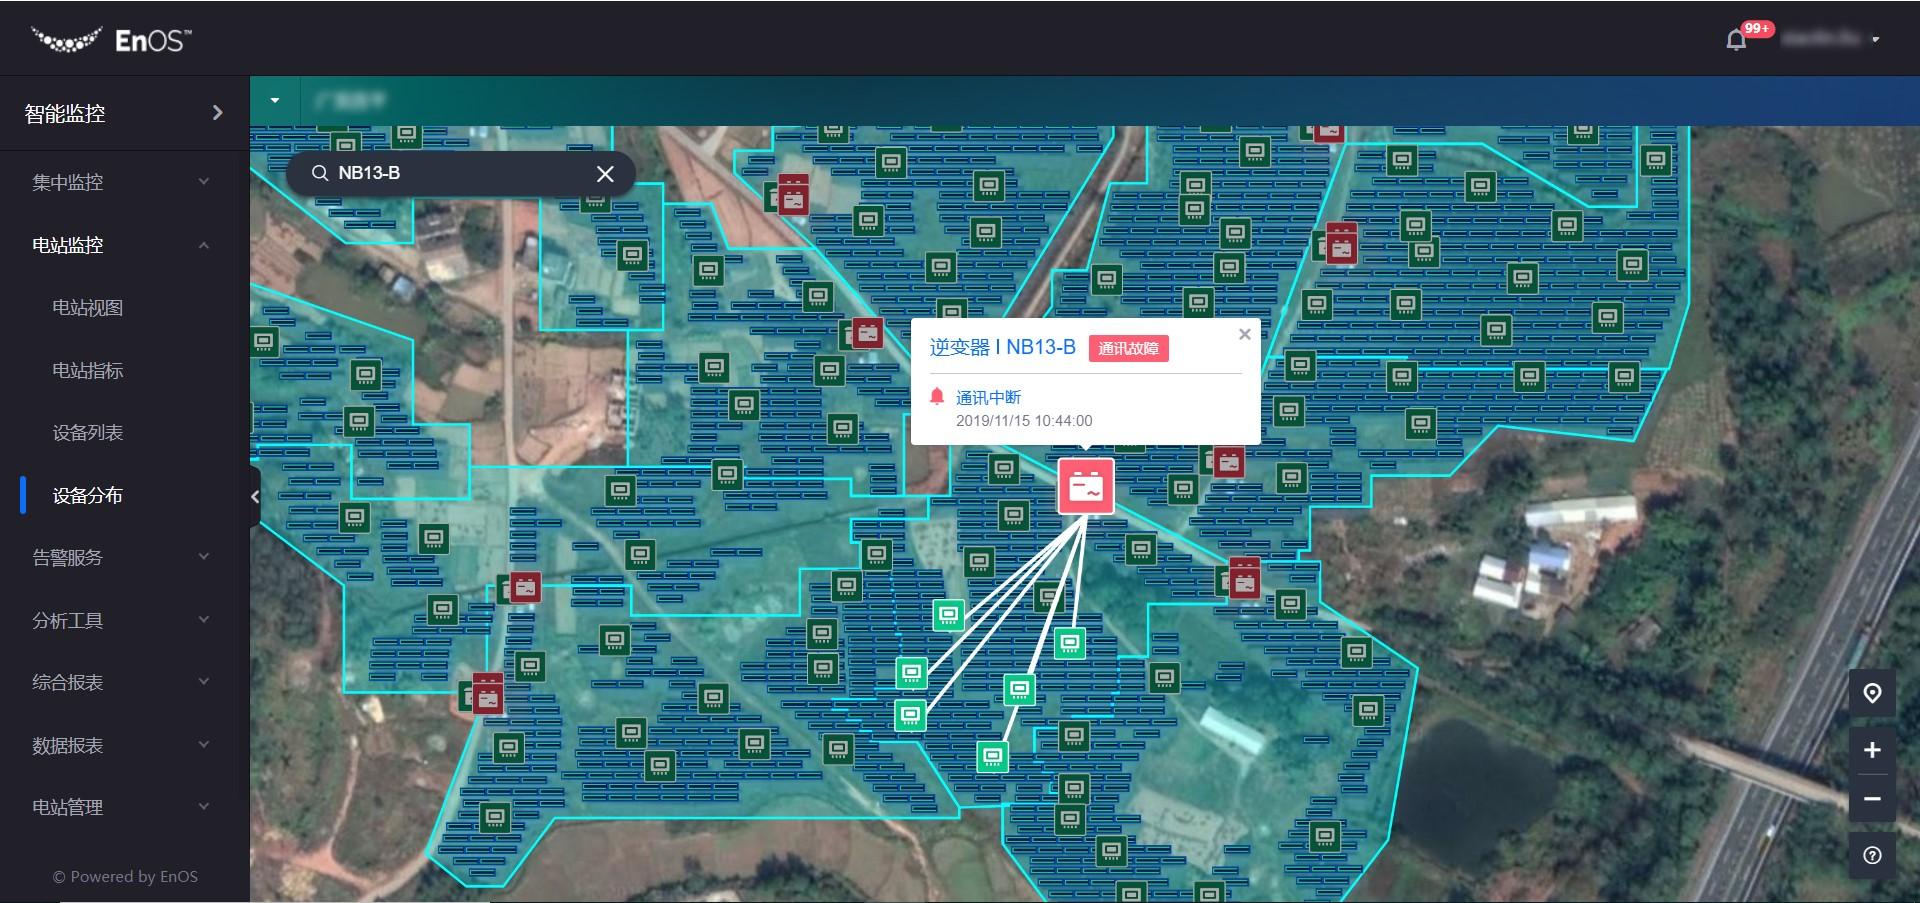The image size is (1920, 903).
Task: Click the Powered by EnOS footer text
Action: pos(125,876)
